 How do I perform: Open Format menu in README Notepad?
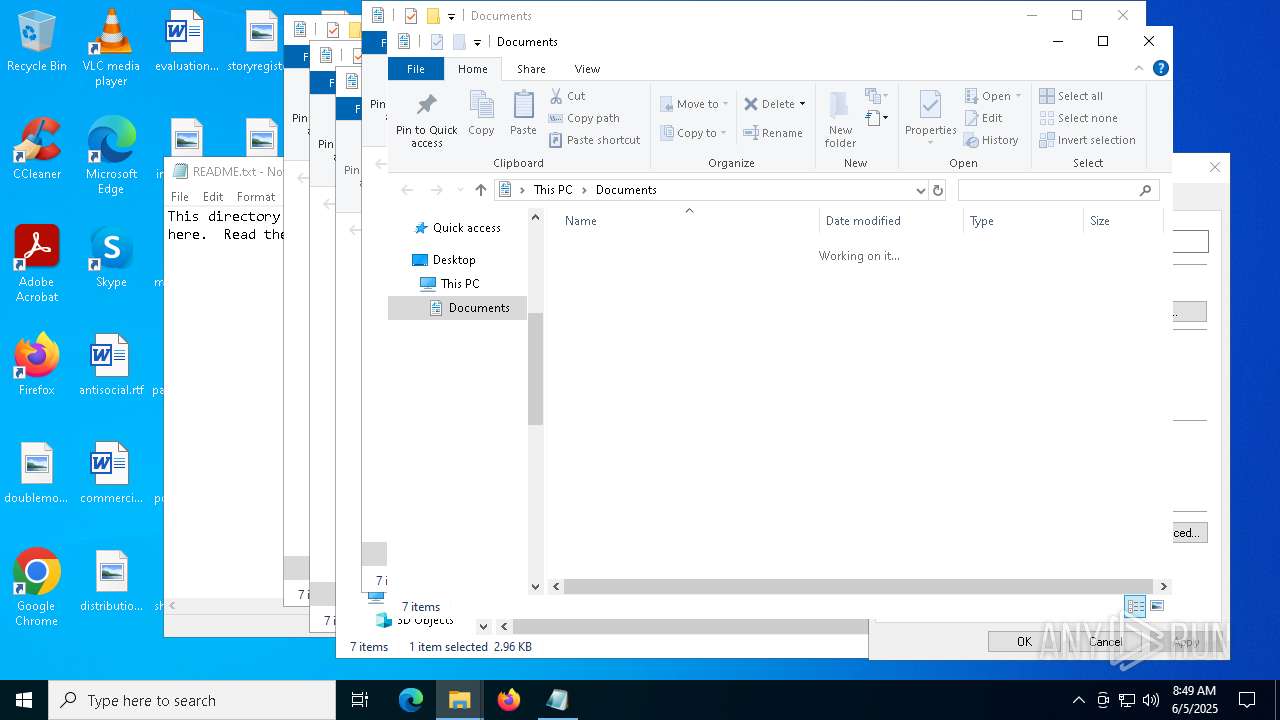click(256, 197)
